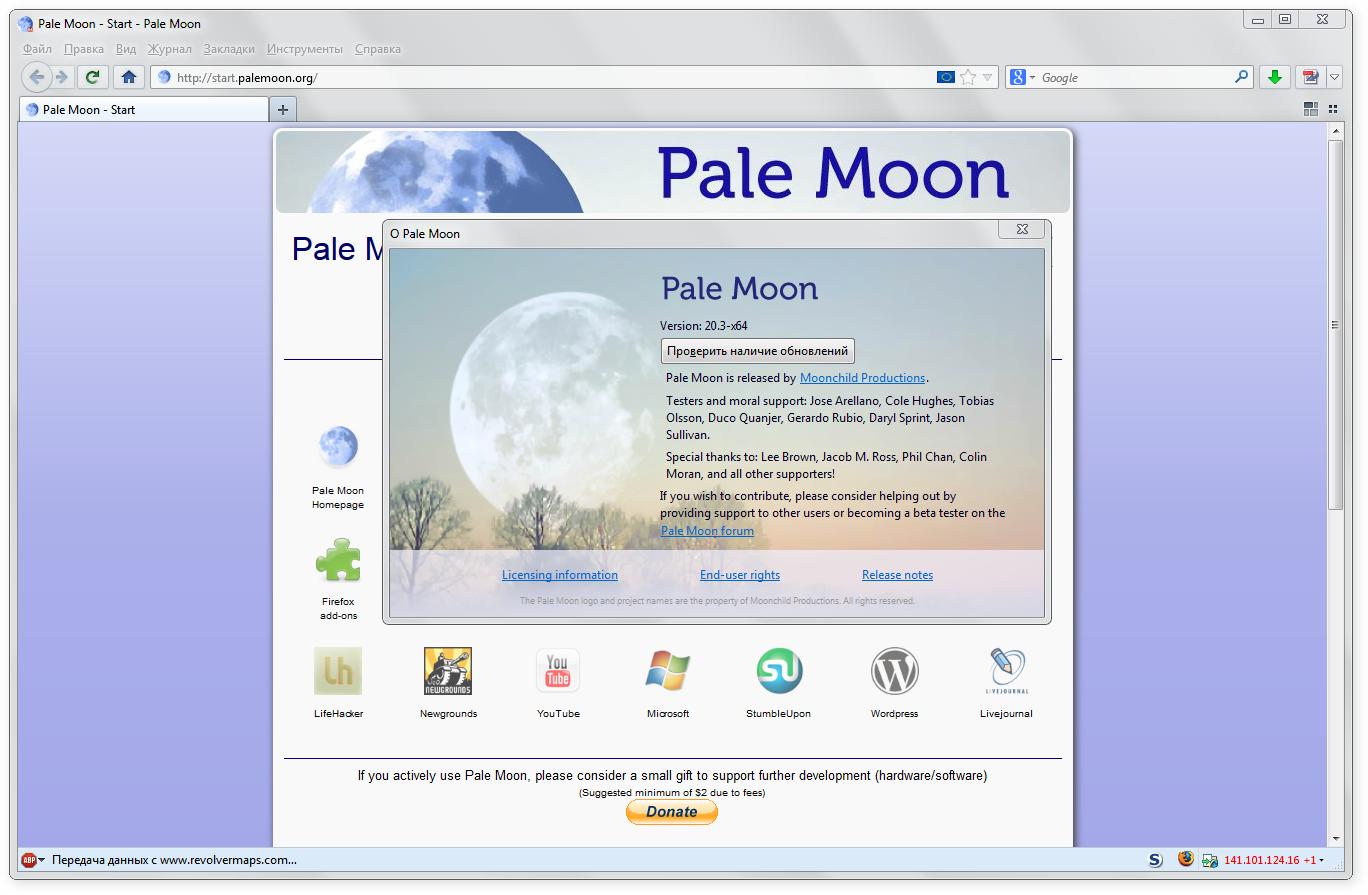Open the StumbleUpon shortcut icon
1368x895 pixels.
tap(779, 671)
